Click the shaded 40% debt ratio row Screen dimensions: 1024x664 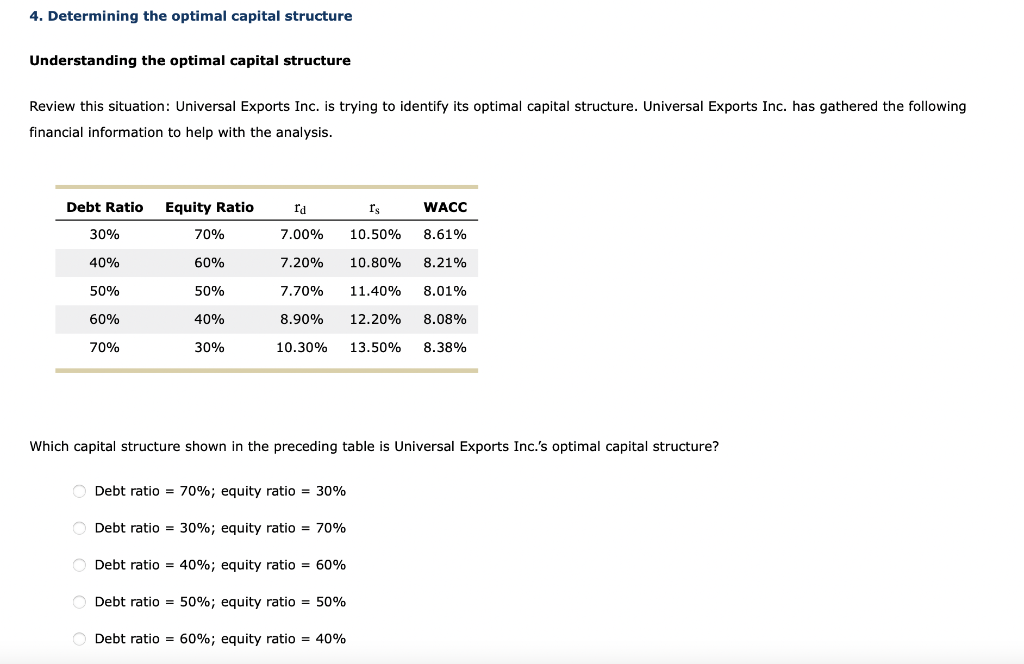click(265, 262)
